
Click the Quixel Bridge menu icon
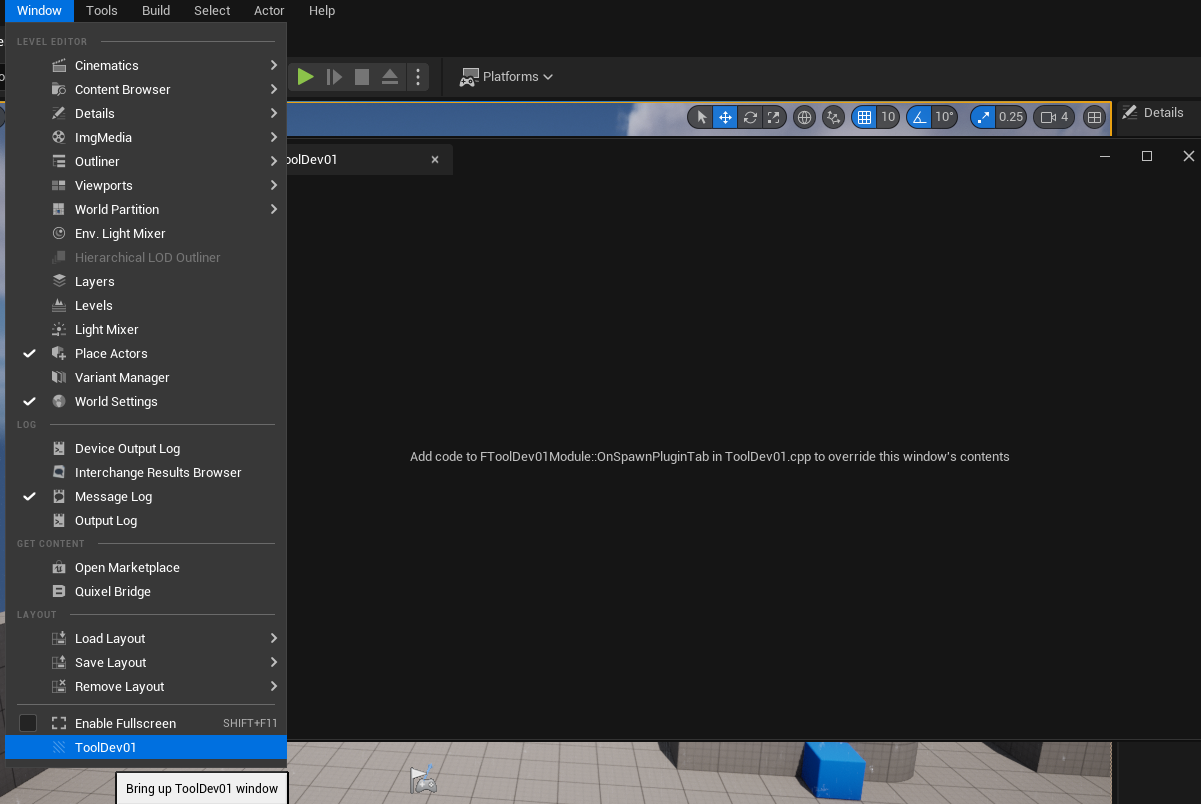click(x=58, y=591)
